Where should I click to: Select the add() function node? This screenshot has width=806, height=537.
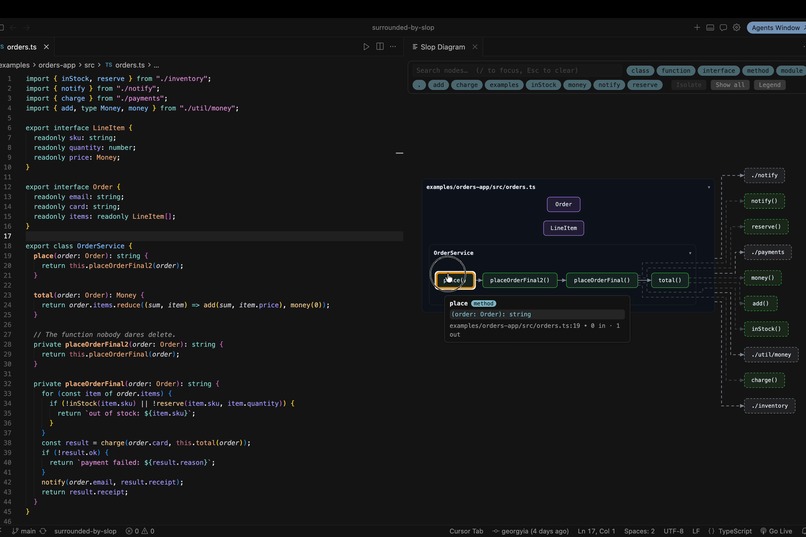pyautogui.click(x=761, y=303)
